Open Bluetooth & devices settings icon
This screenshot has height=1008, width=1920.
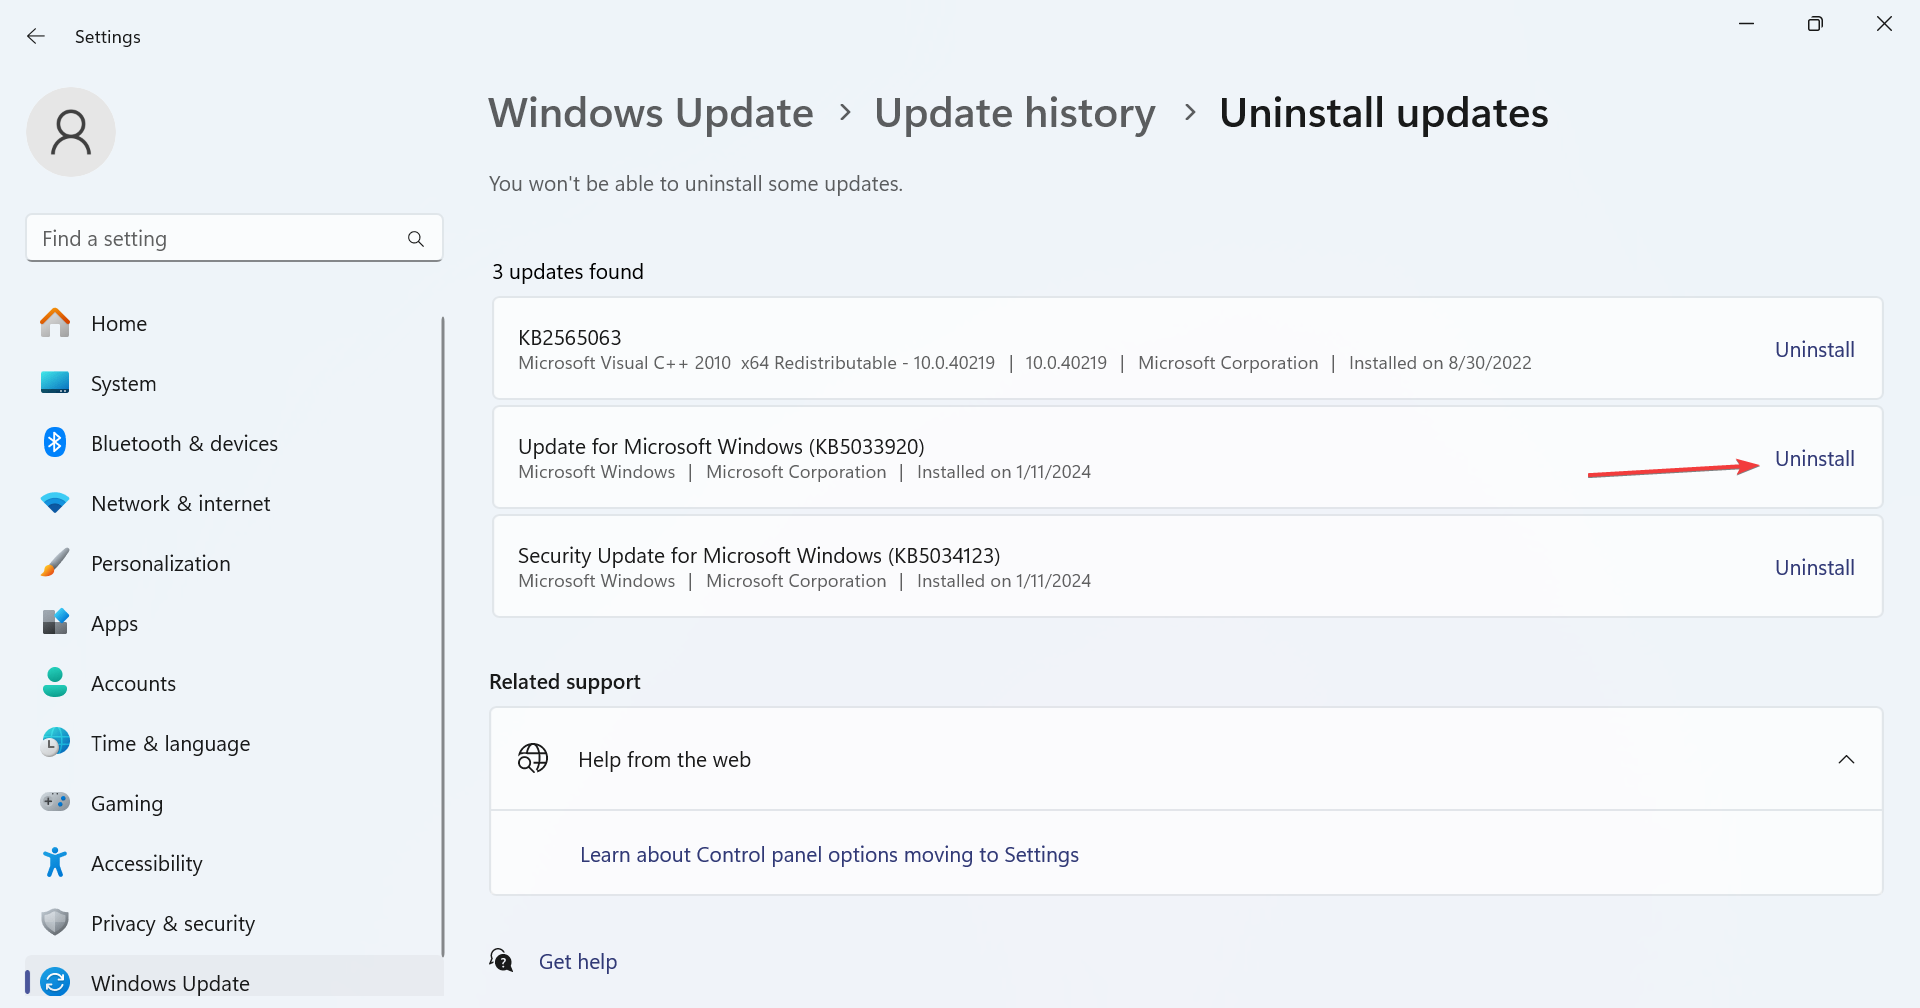(x=55, y=443)
